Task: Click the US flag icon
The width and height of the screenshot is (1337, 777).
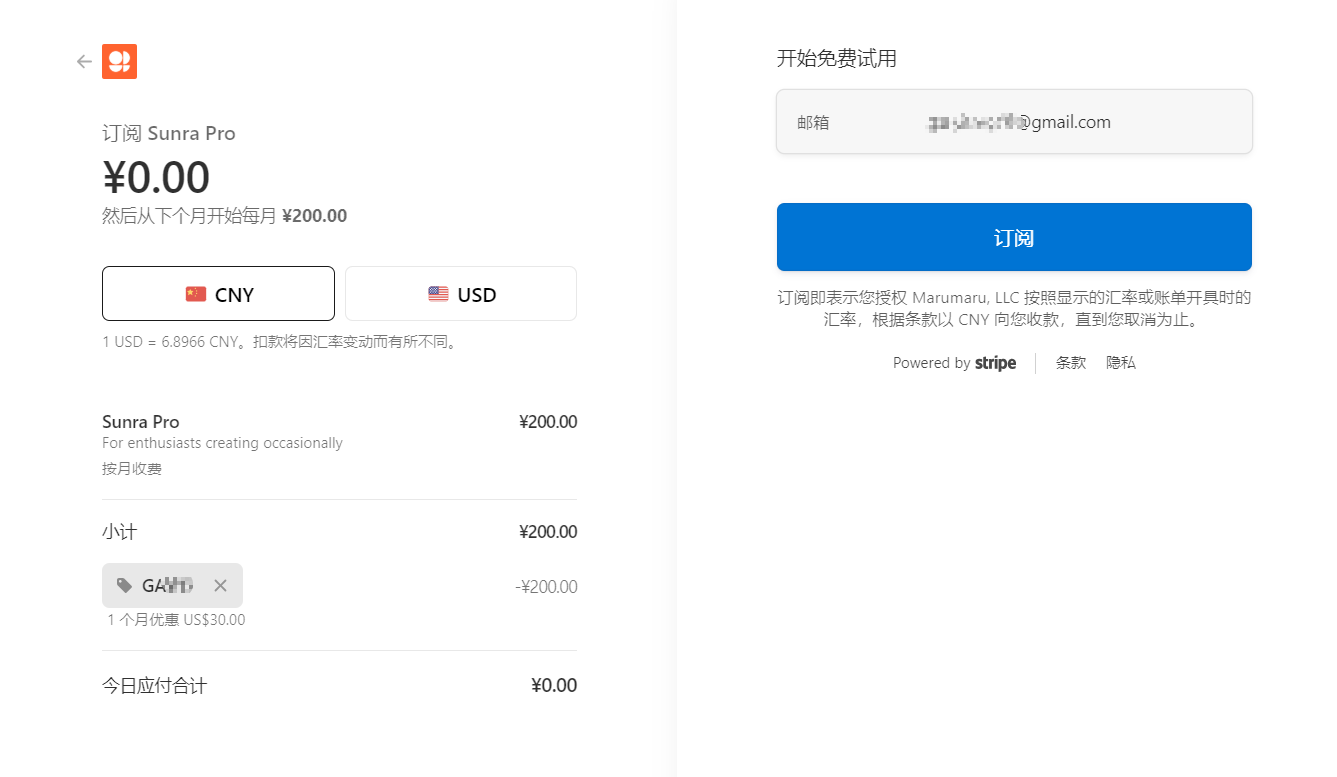Action: click(438, 294)
